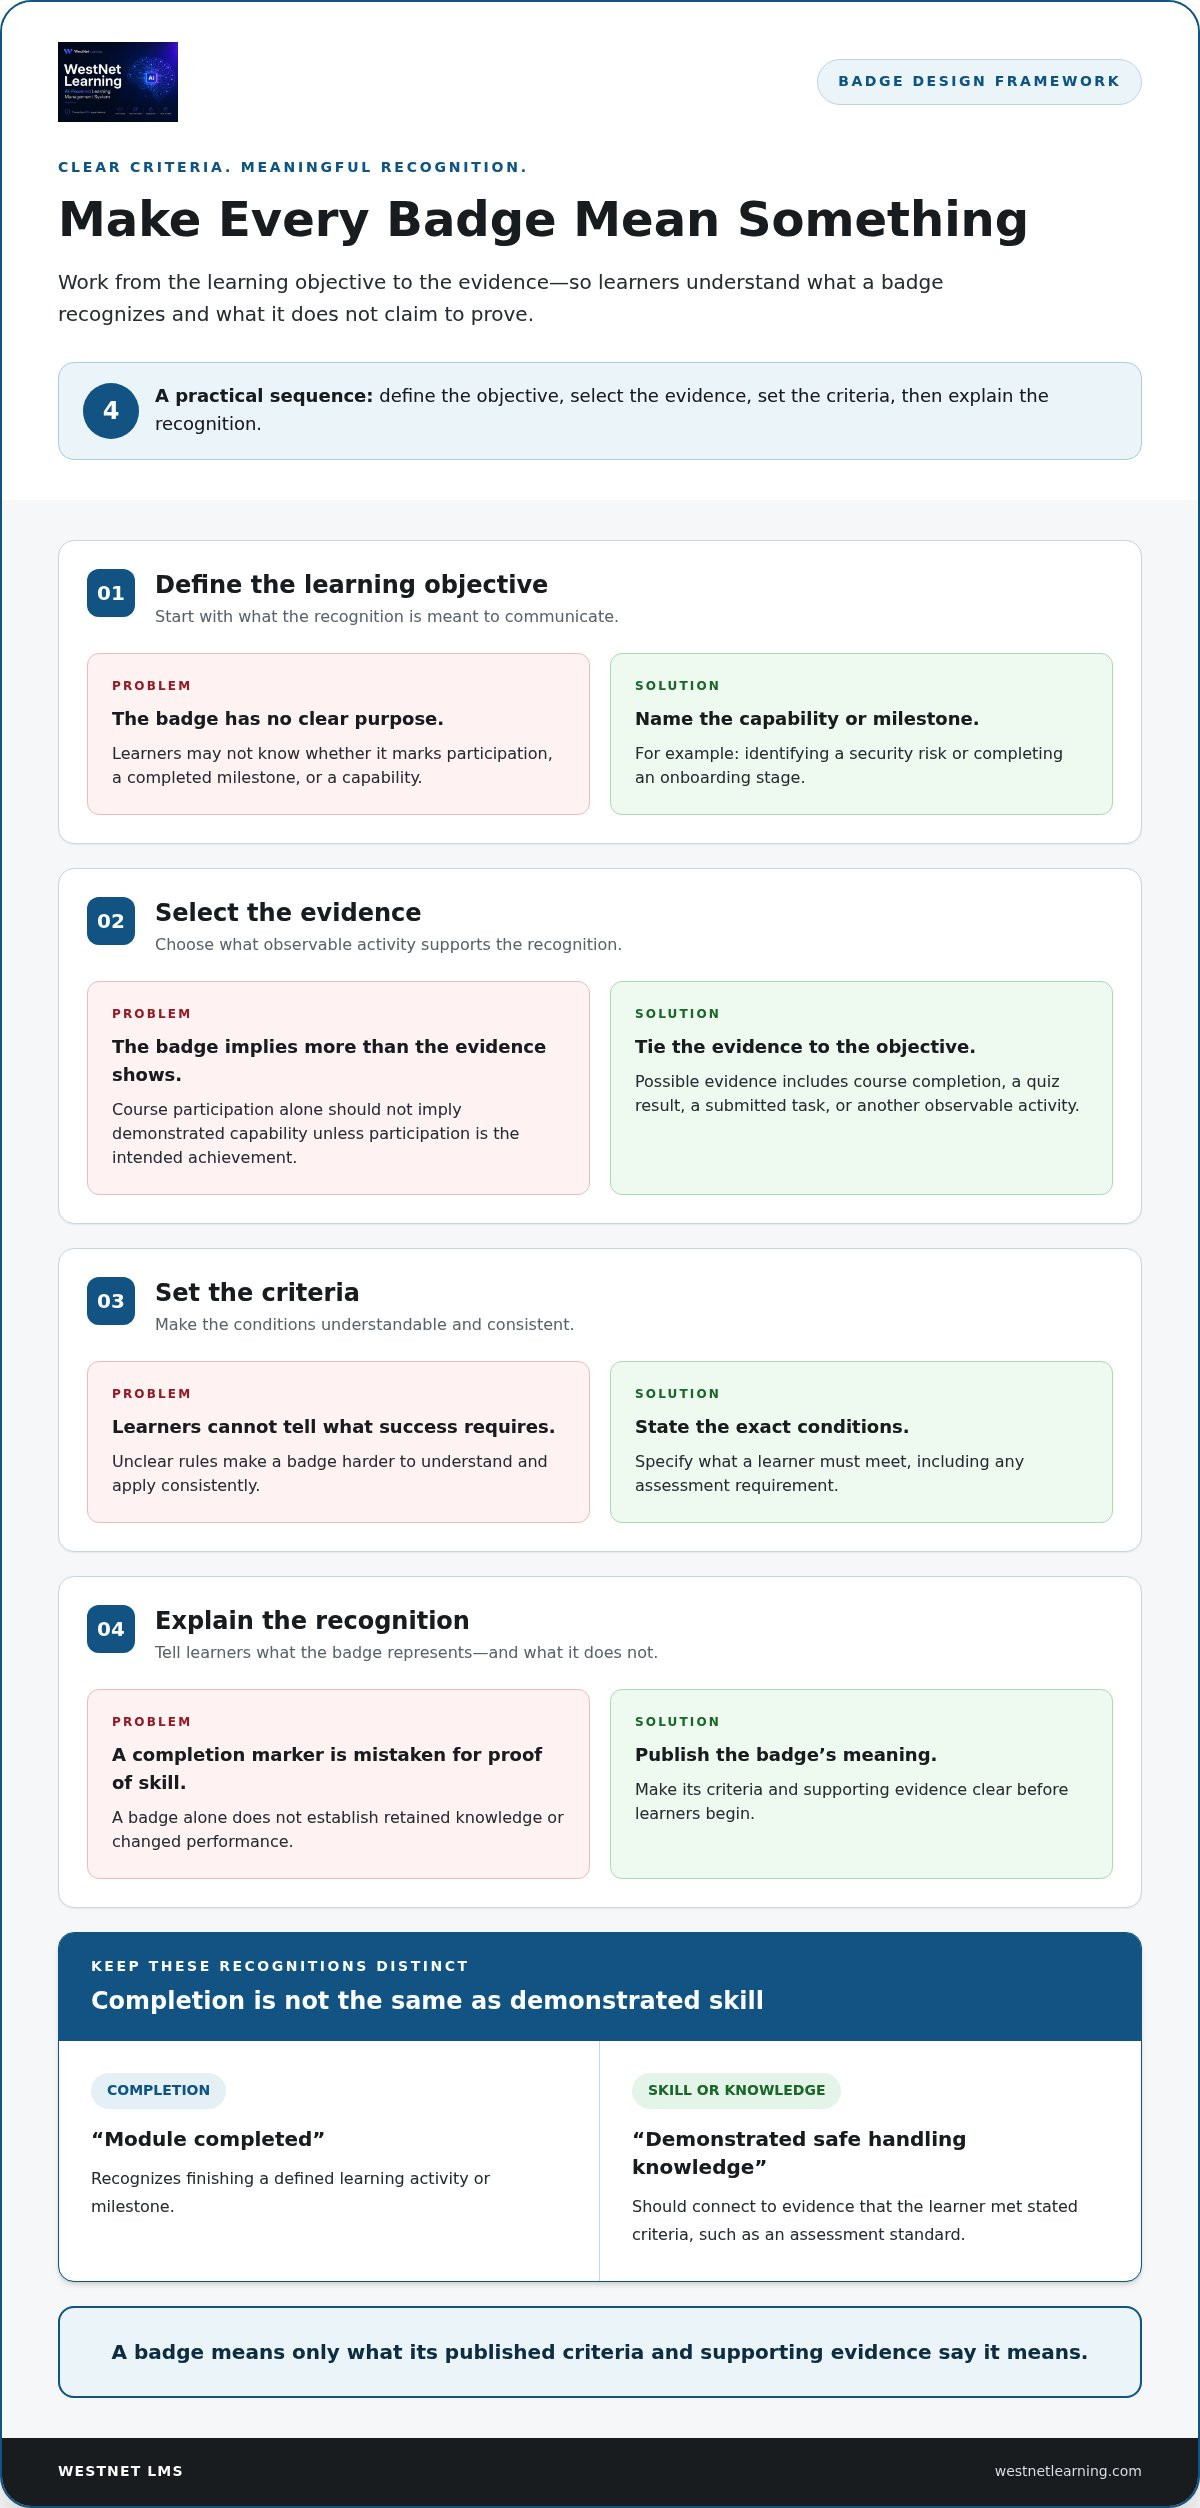Screen dimensions: 1200x2508
Task: Click the 04 step number icon
Action: click(111, 1629)
